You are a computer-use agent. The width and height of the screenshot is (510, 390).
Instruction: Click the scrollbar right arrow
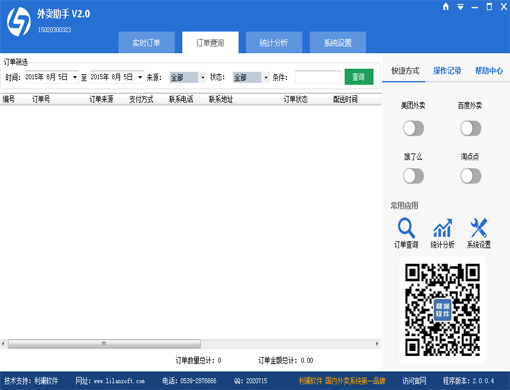click(x=377, y=344)
